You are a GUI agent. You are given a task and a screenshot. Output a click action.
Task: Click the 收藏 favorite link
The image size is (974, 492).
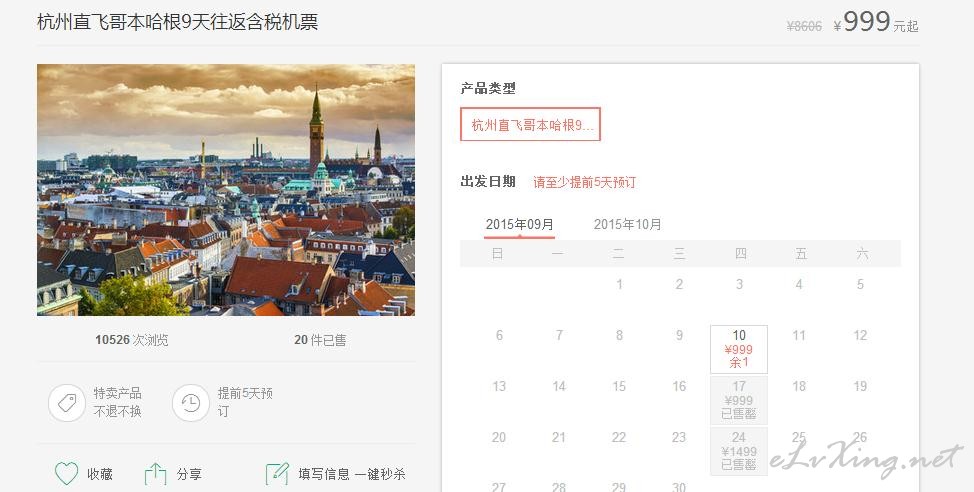click(x=99, y=475)
